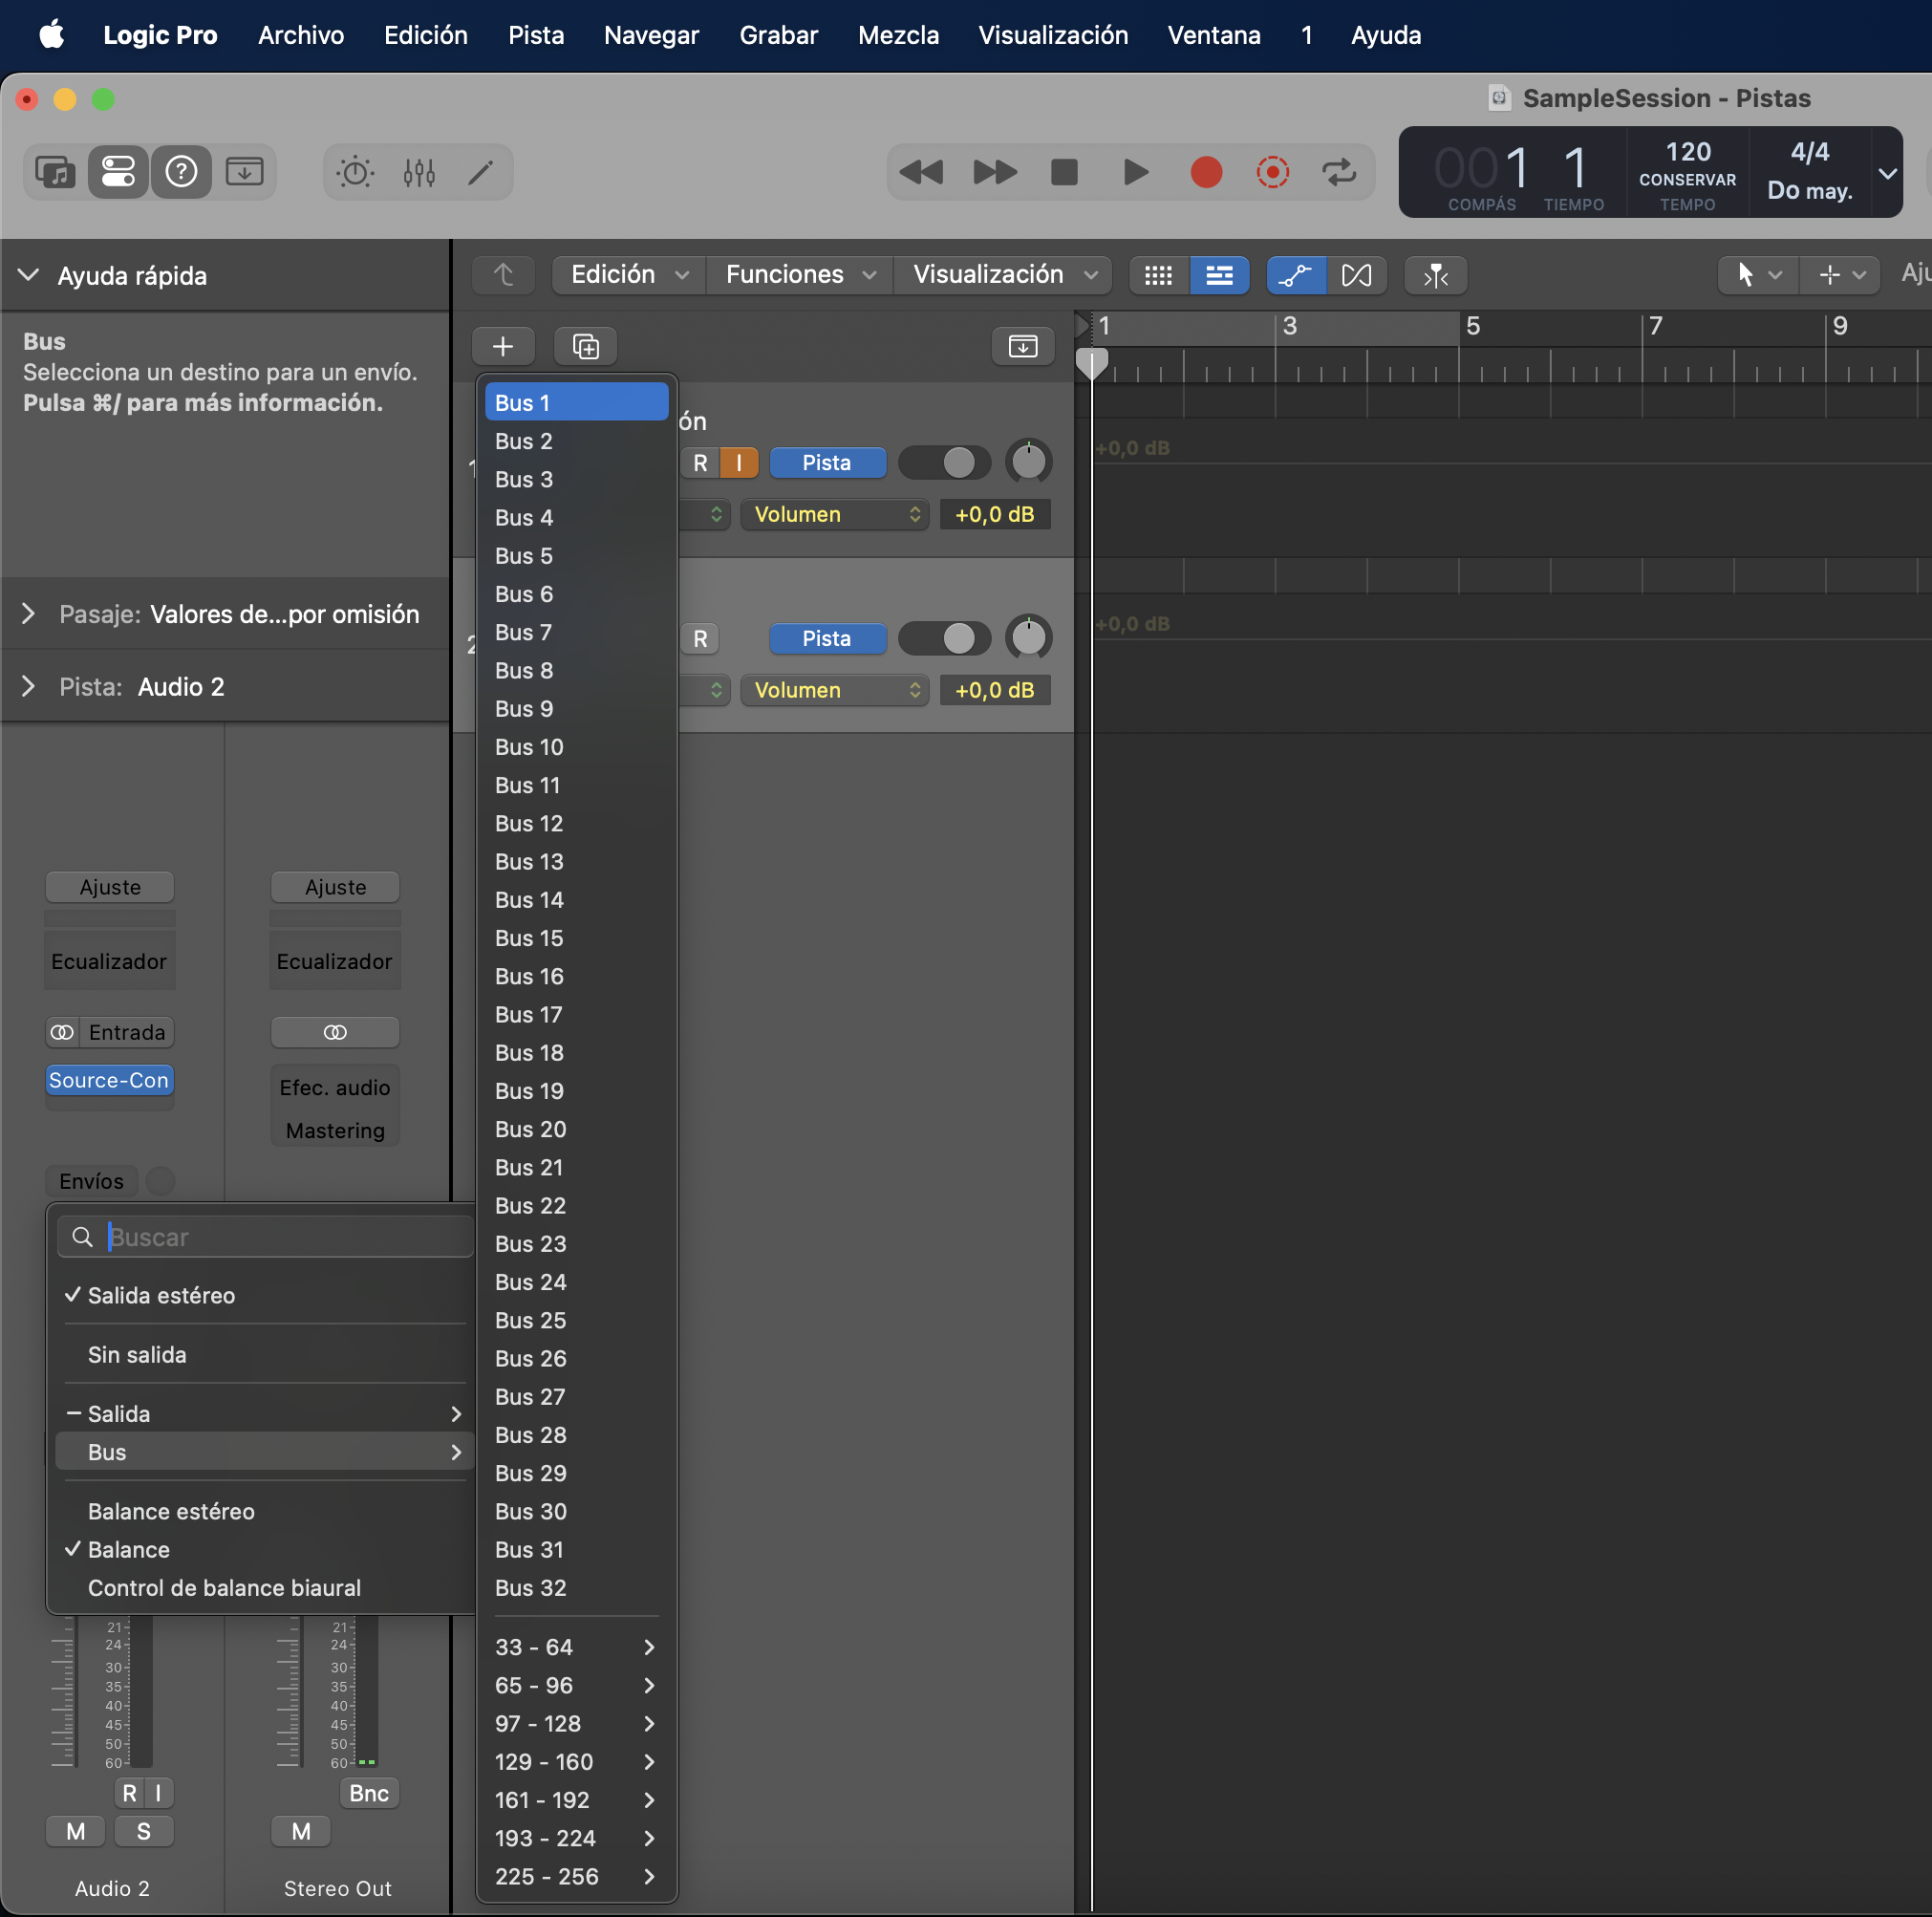Viewport: 1932px width, 1917px height.
Task: Solo the Audio 2 channel strip
Action: (x=144, y=1831)
